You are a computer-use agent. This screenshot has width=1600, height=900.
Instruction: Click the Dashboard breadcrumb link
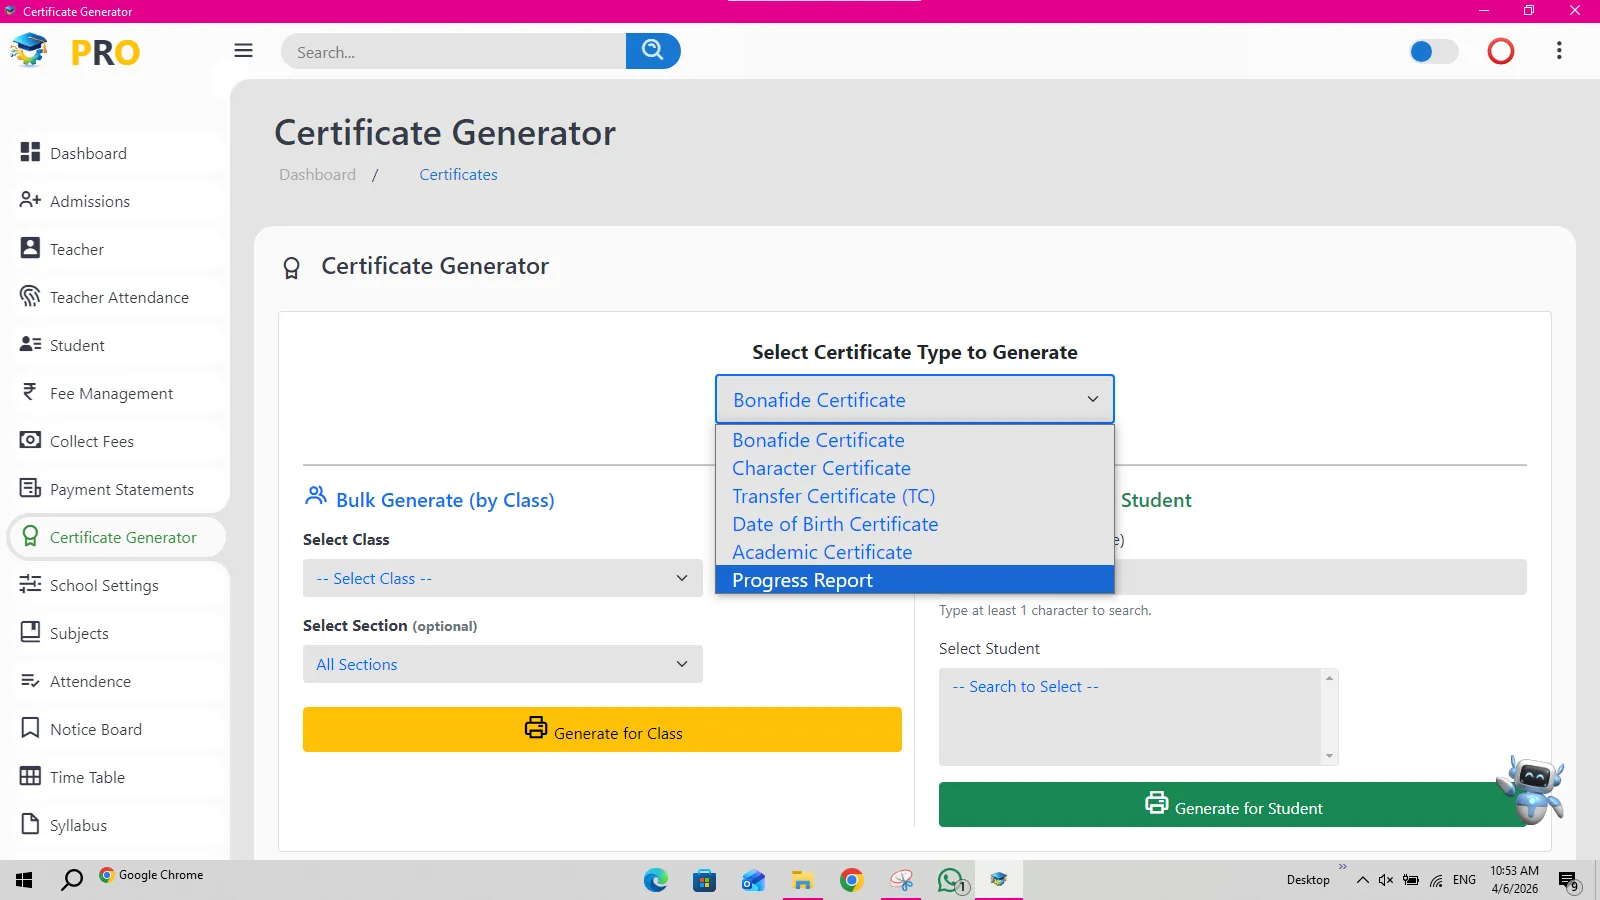(317, 174)
